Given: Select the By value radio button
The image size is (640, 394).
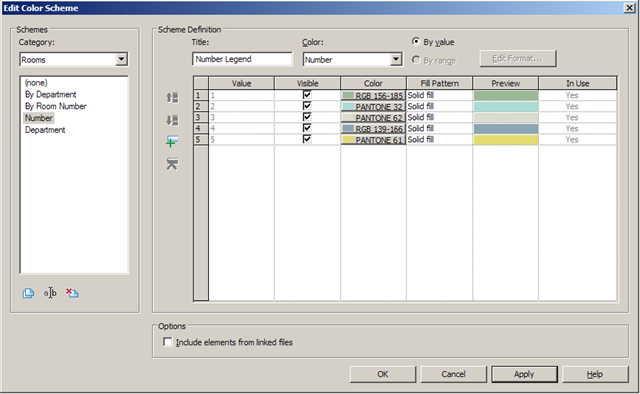Looking at the screenshot, I should [x=416, y=41].
